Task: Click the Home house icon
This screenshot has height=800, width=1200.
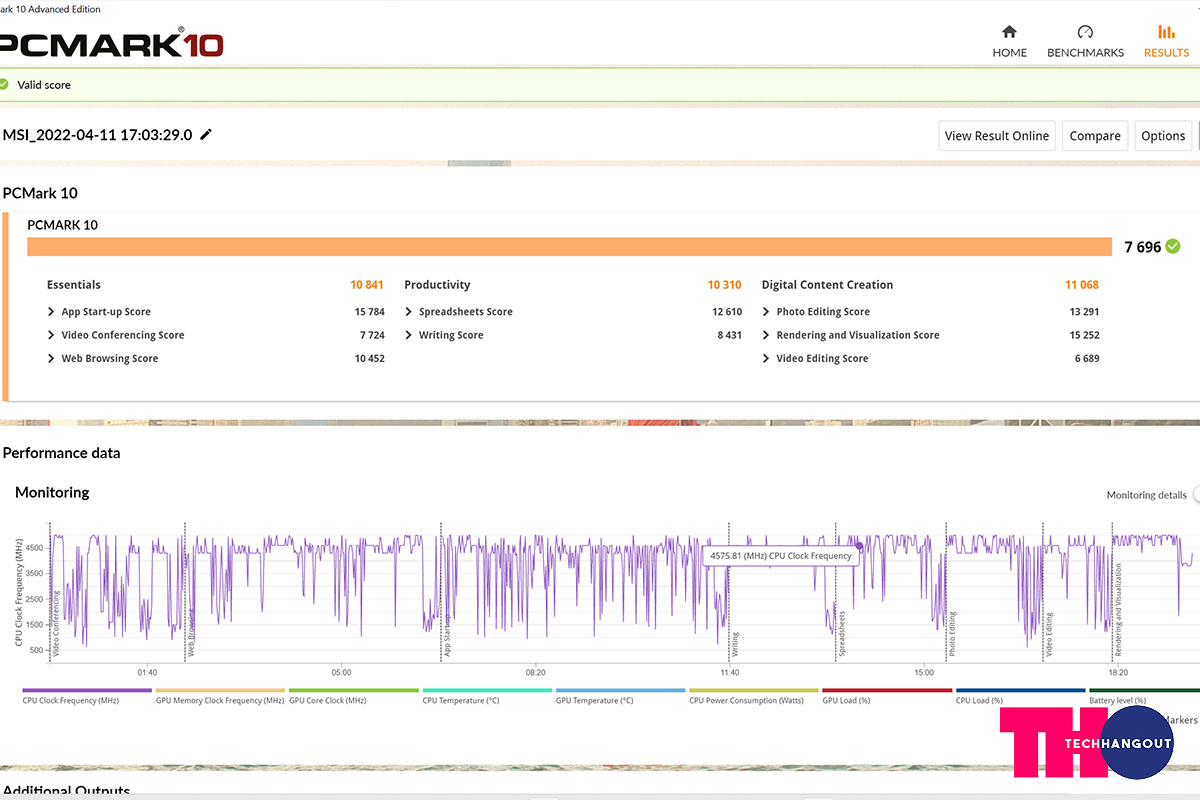Action: tap(1009, 32)
